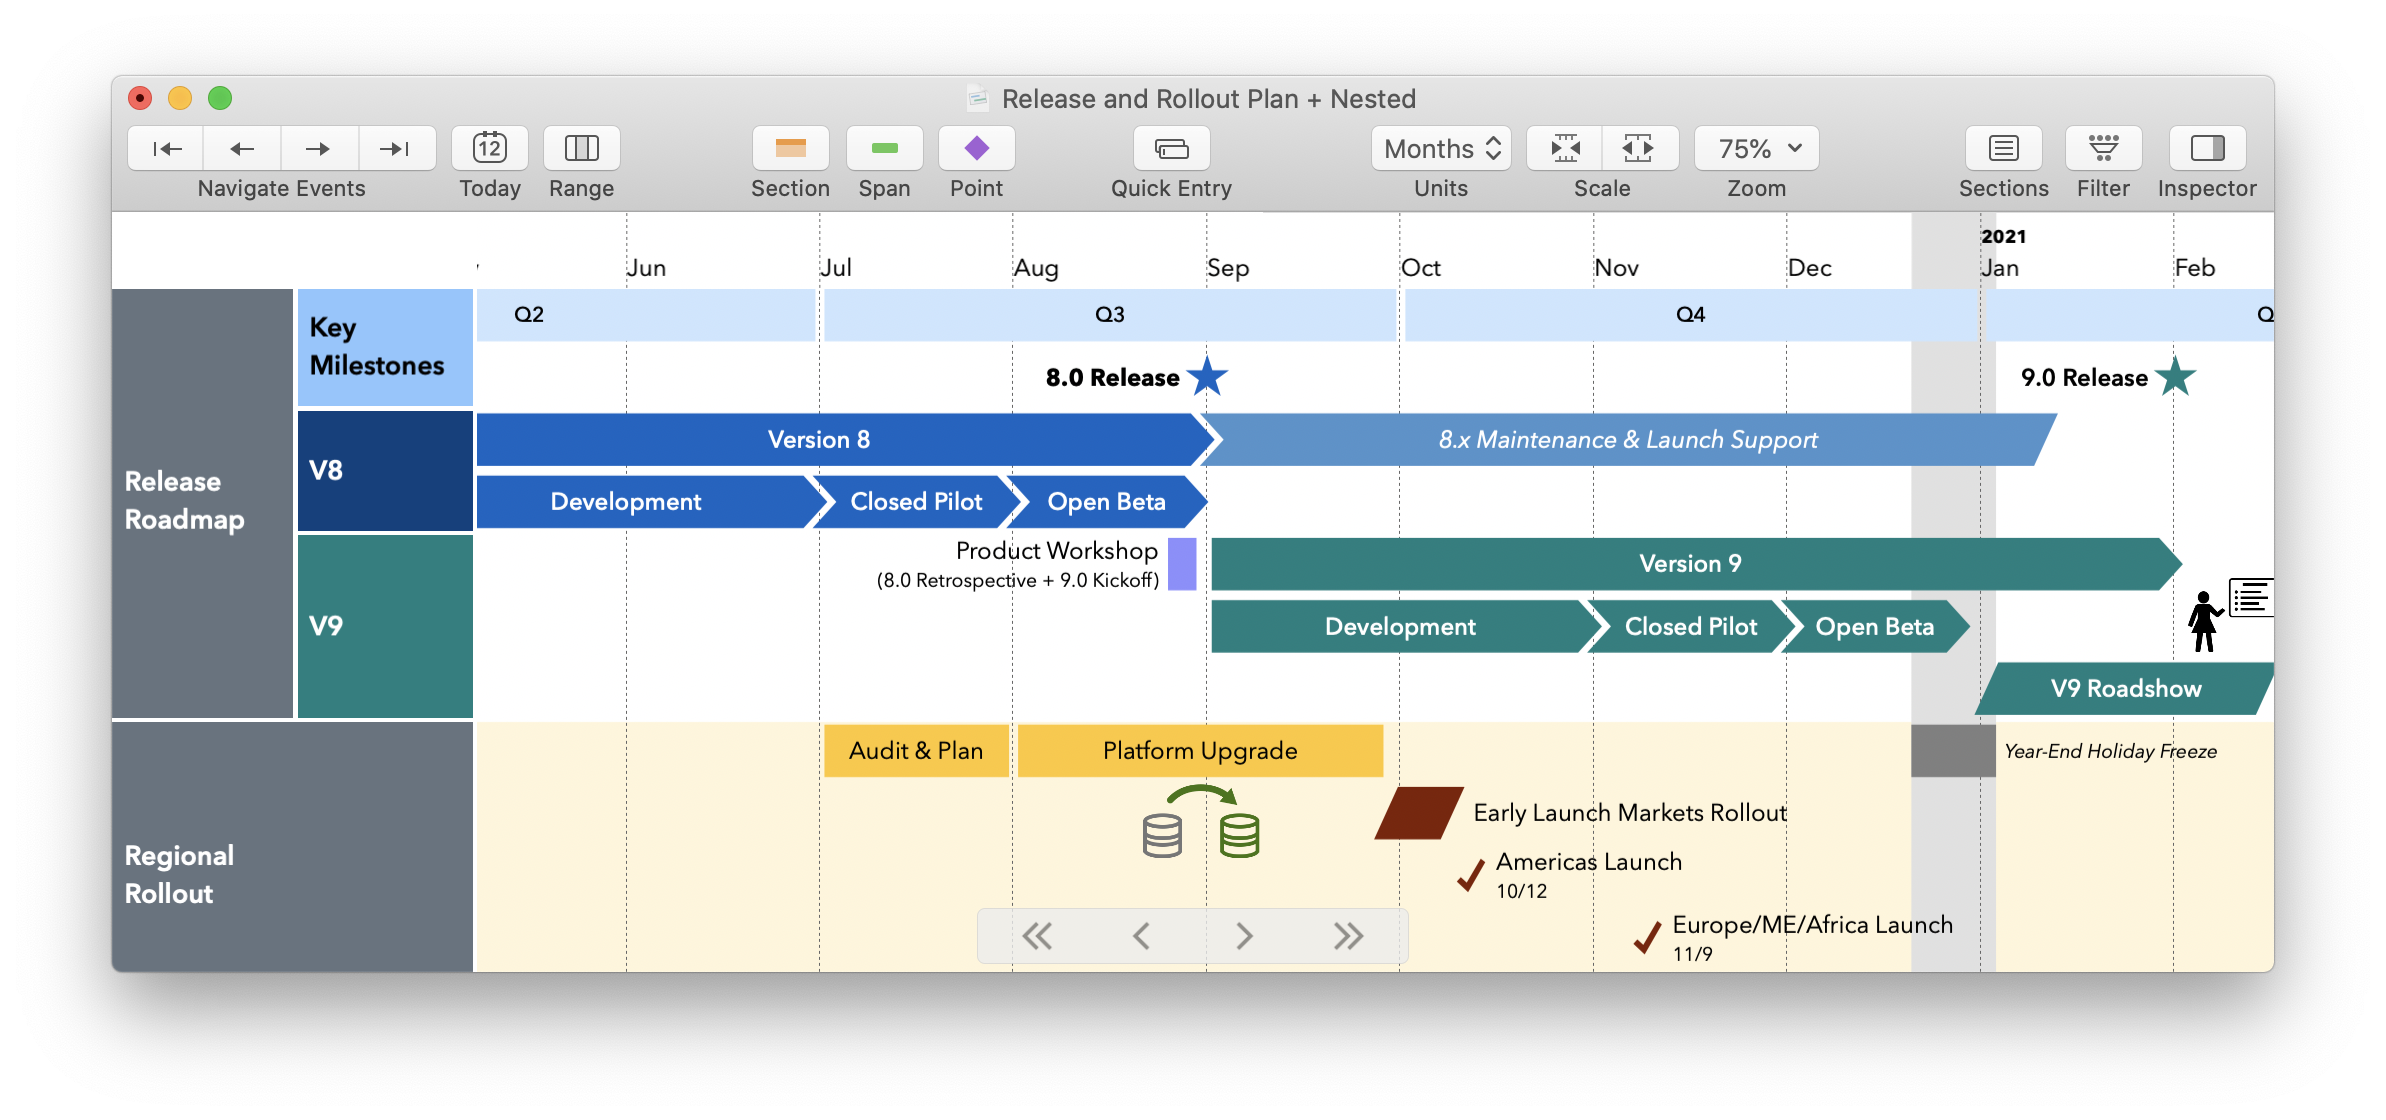Open the Inspector panel
The height and width of the screenshot is (1120, 2386).
click(2207, 148)
